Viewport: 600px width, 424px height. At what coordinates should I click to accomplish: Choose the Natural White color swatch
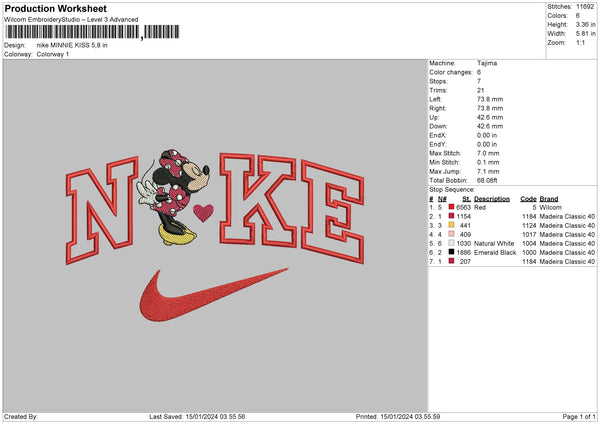452,243
